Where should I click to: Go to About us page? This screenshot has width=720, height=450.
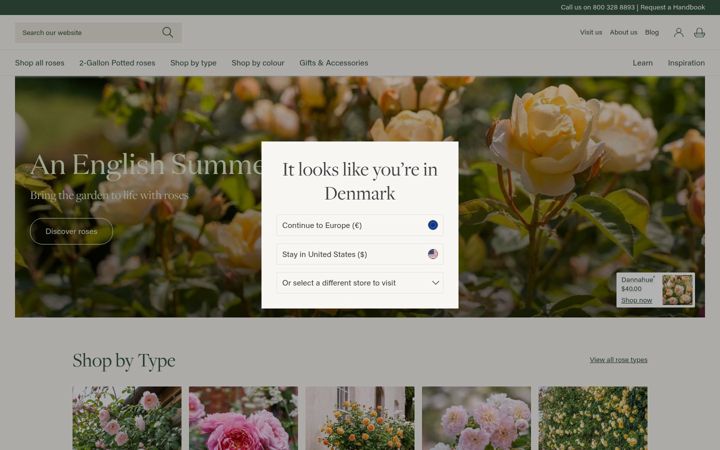click(x=623, y=32)
